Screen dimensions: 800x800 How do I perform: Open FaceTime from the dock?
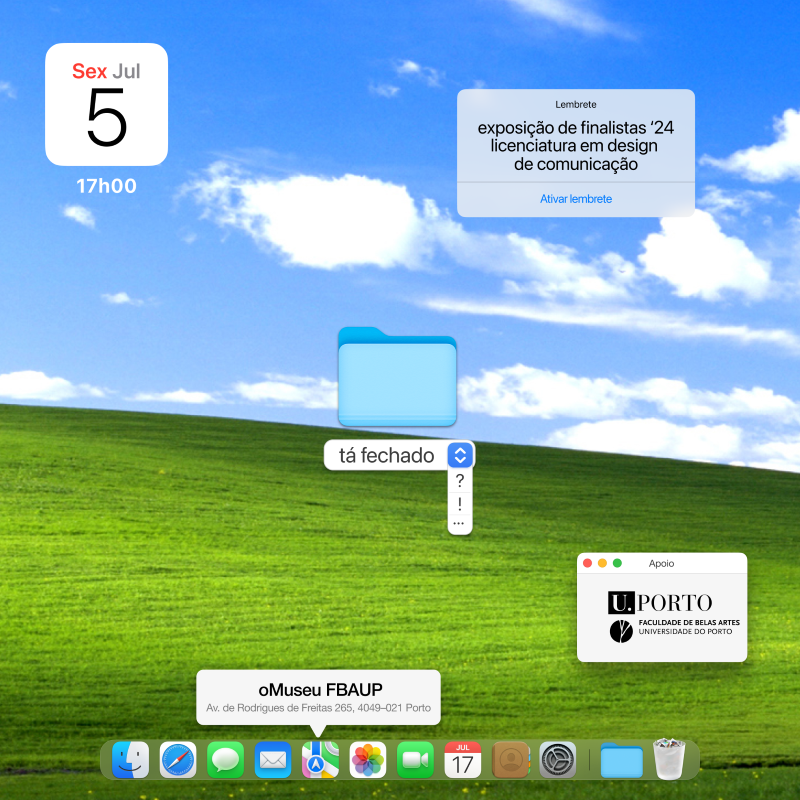(415, 760)
